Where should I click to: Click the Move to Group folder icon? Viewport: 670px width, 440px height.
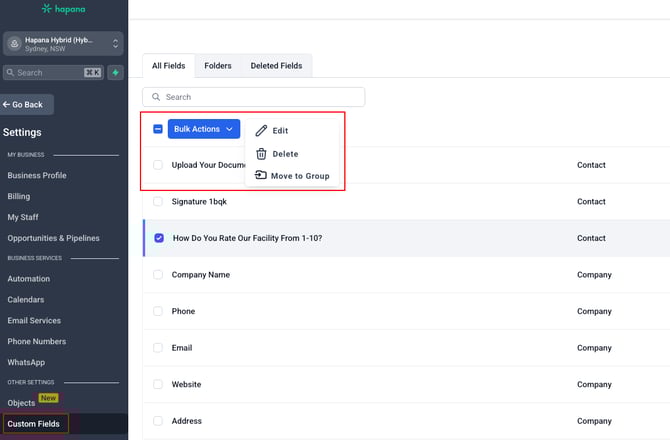[261, 176]
